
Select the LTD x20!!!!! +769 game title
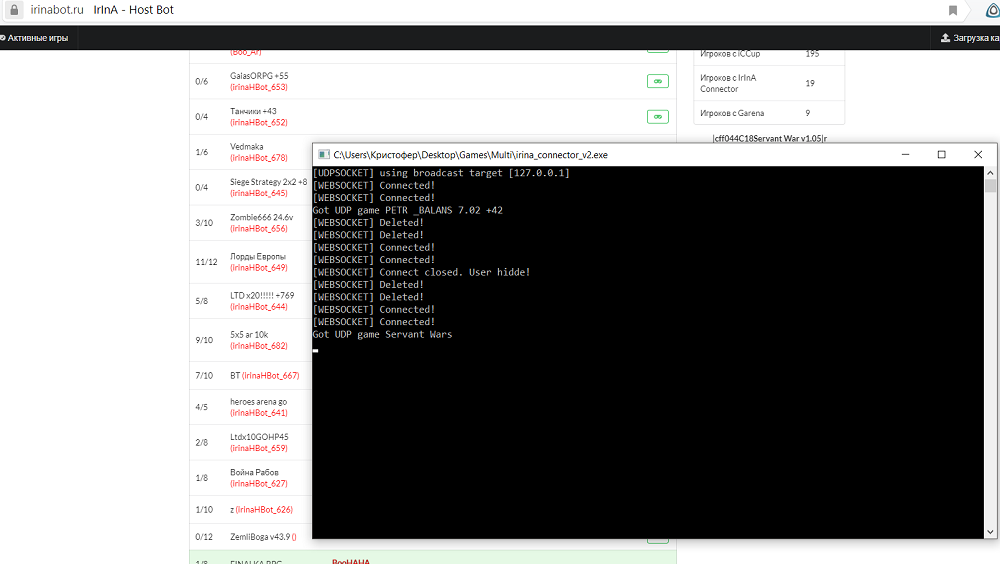point(262,295)
